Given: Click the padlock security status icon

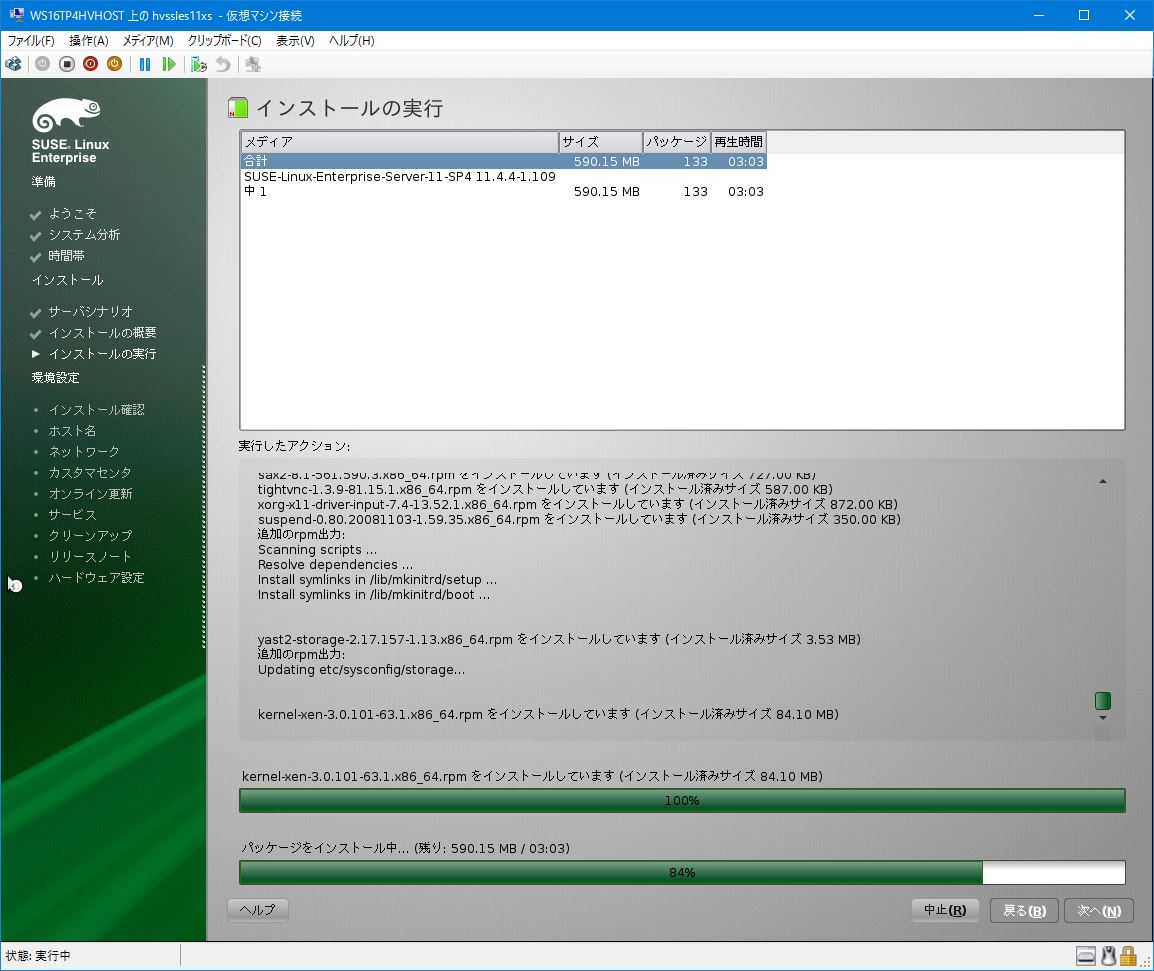Looking at the screenshot, I should click(1128, 956).
